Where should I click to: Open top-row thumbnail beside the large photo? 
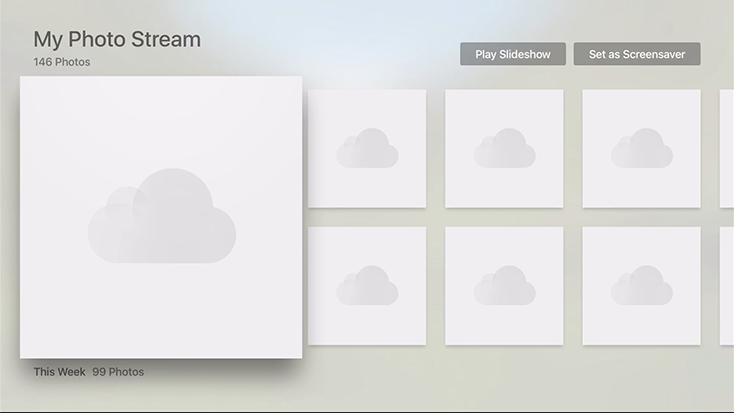(x=367, y=148)
